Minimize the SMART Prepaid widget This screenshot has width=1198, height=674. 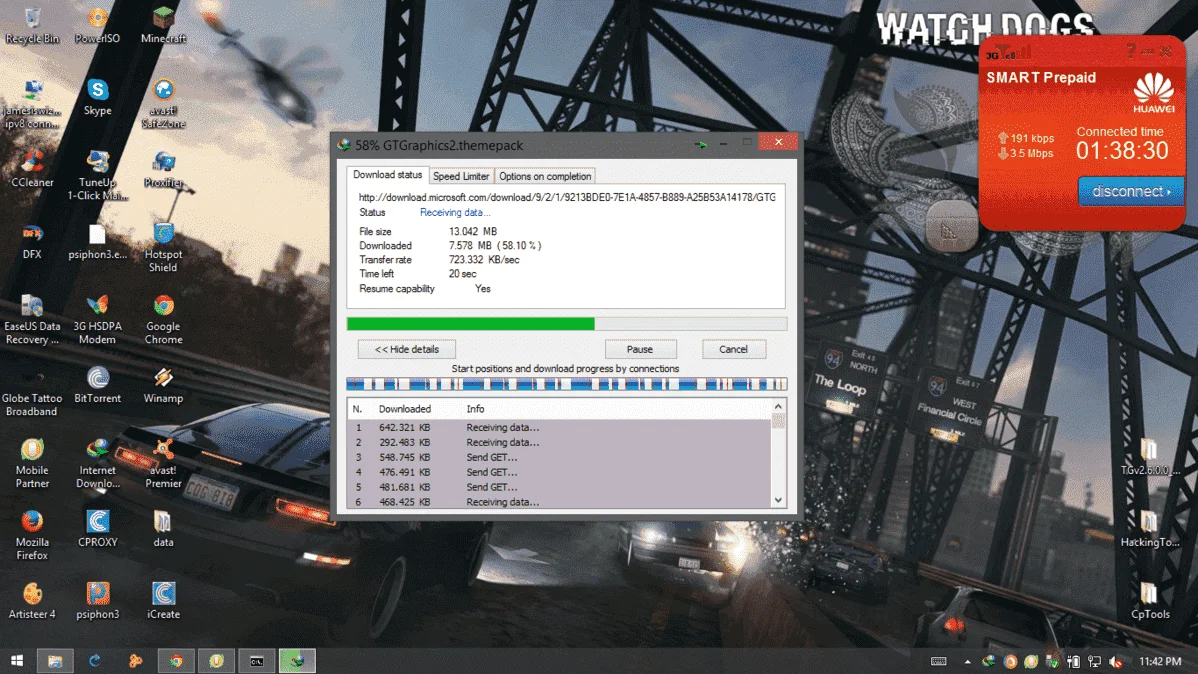click(1148, 51)
